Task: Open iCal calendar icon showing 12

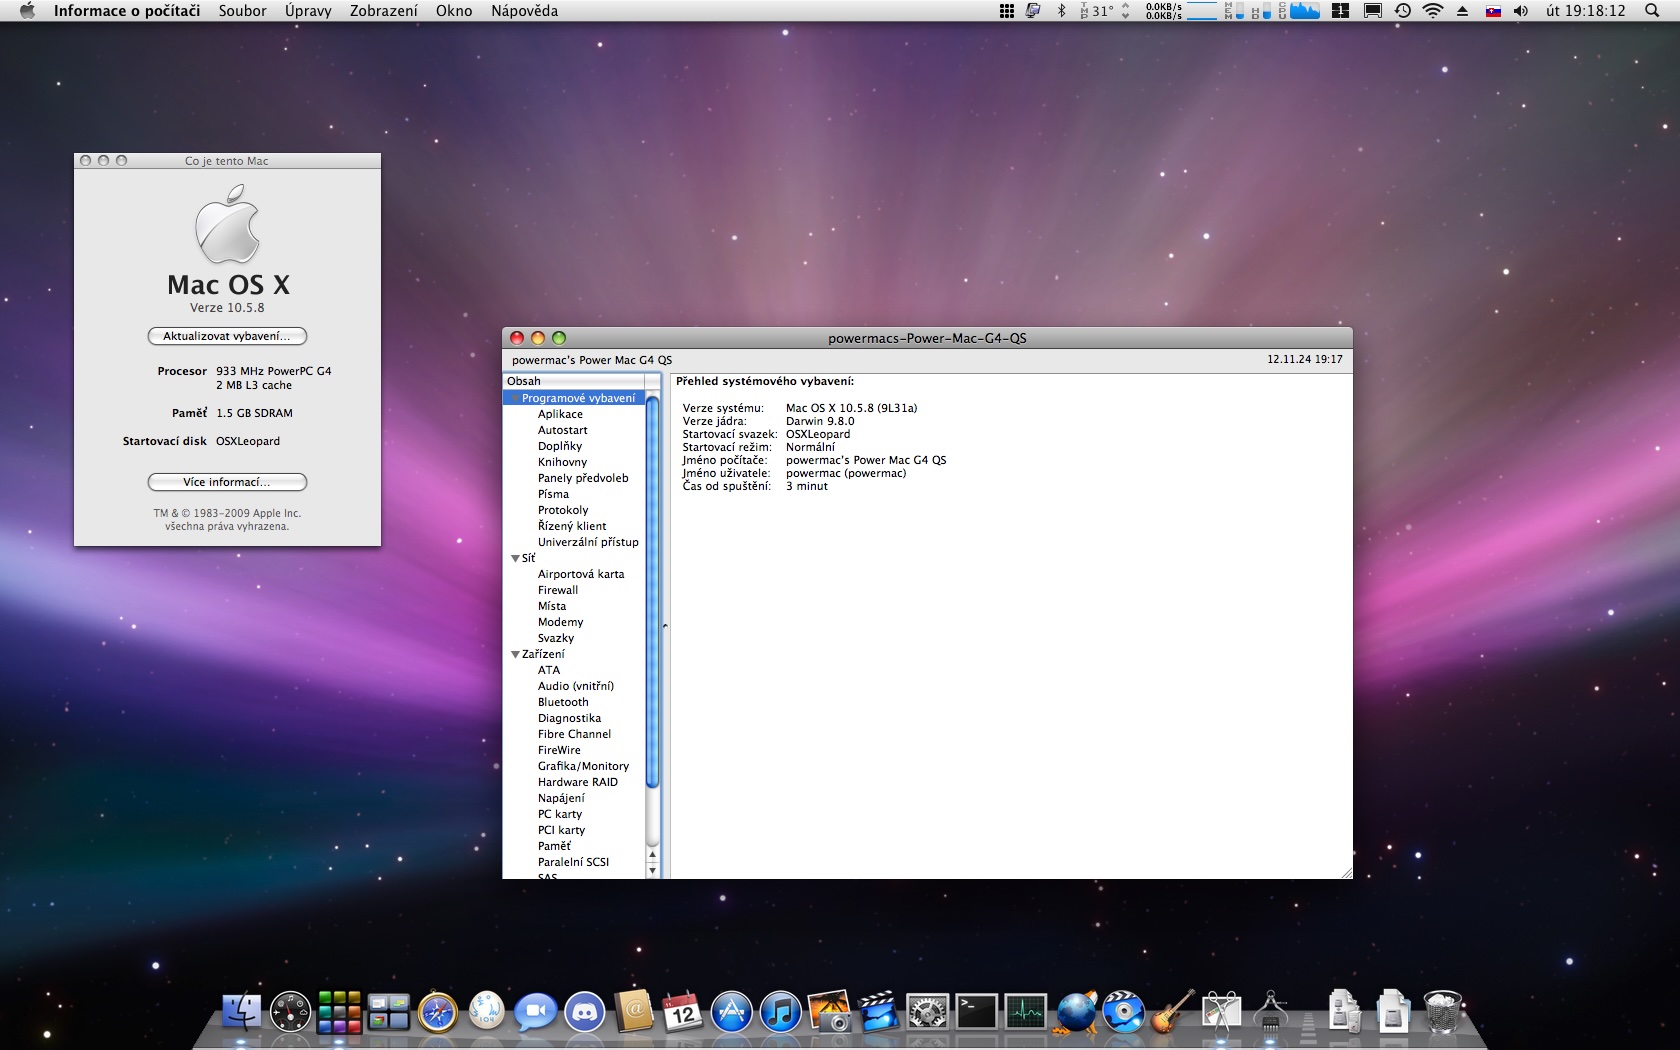Action: point(683,1012)
